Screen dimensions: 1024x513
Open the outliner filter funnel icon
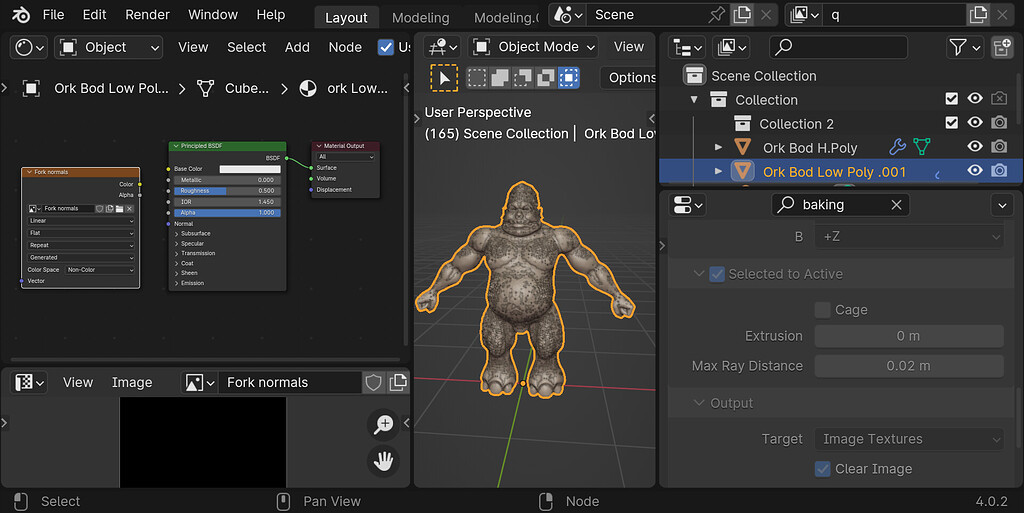click(958, 47)
